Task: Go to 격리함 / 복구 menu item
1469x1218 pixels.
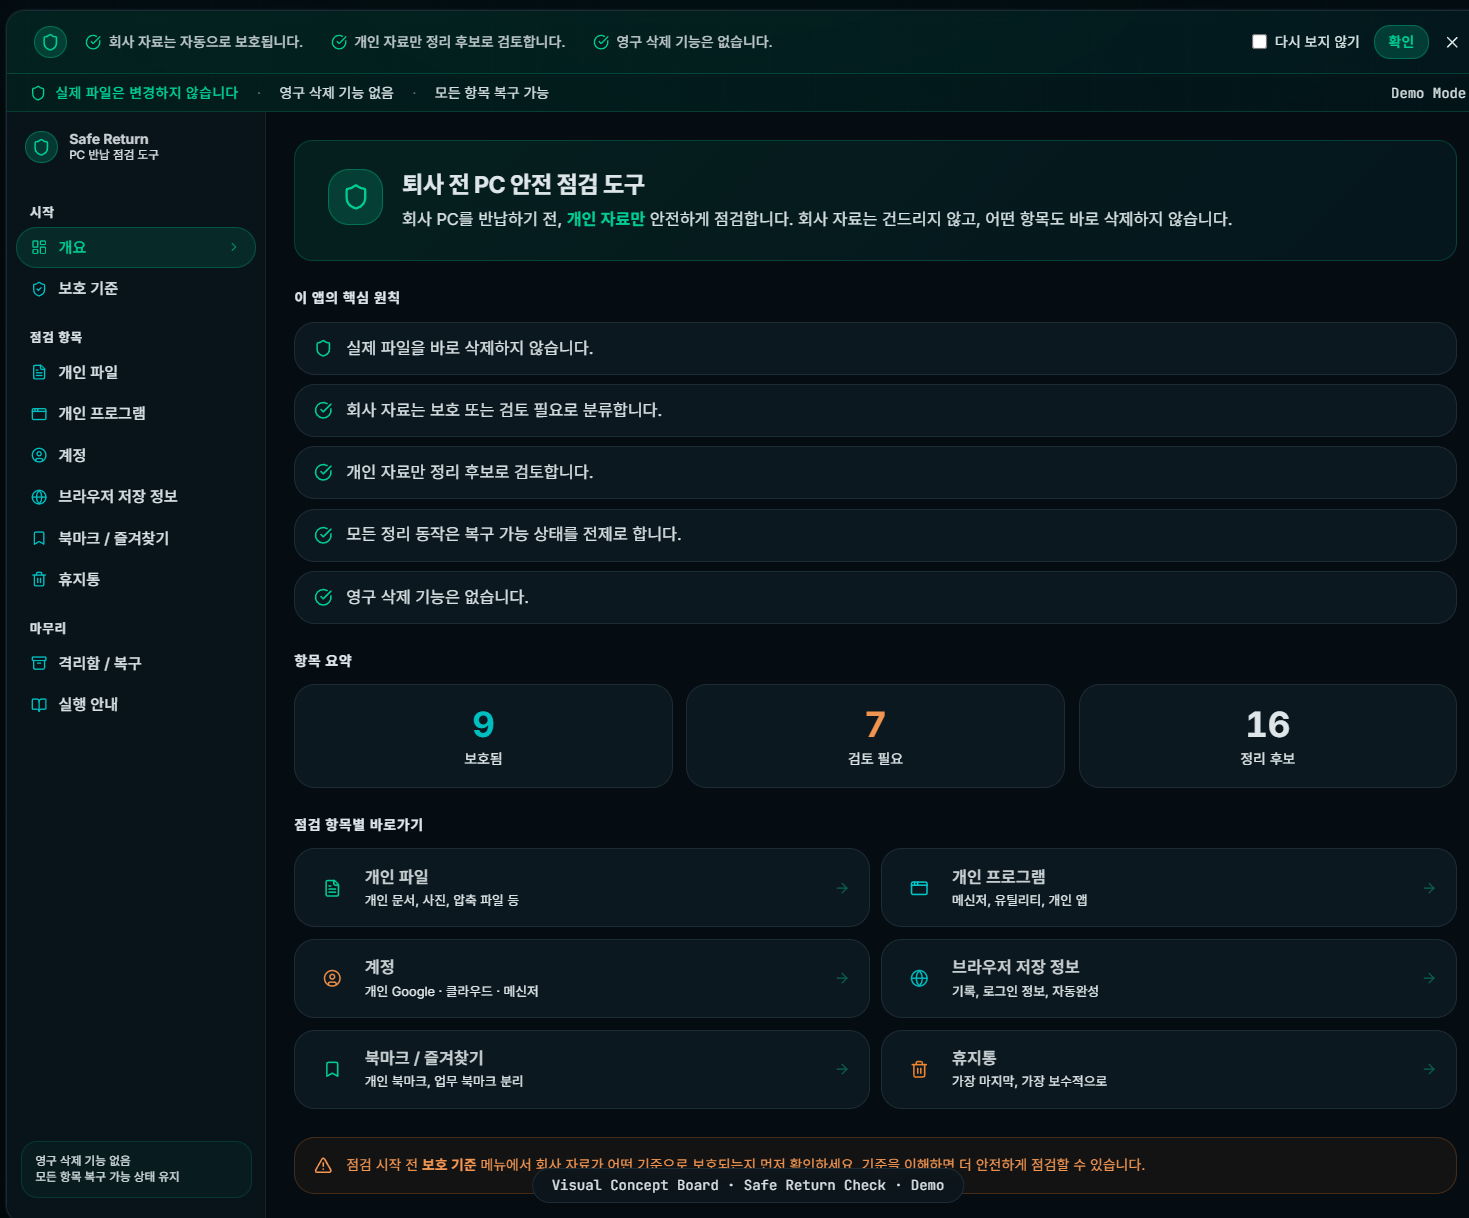Action: [x=99, y=663]
